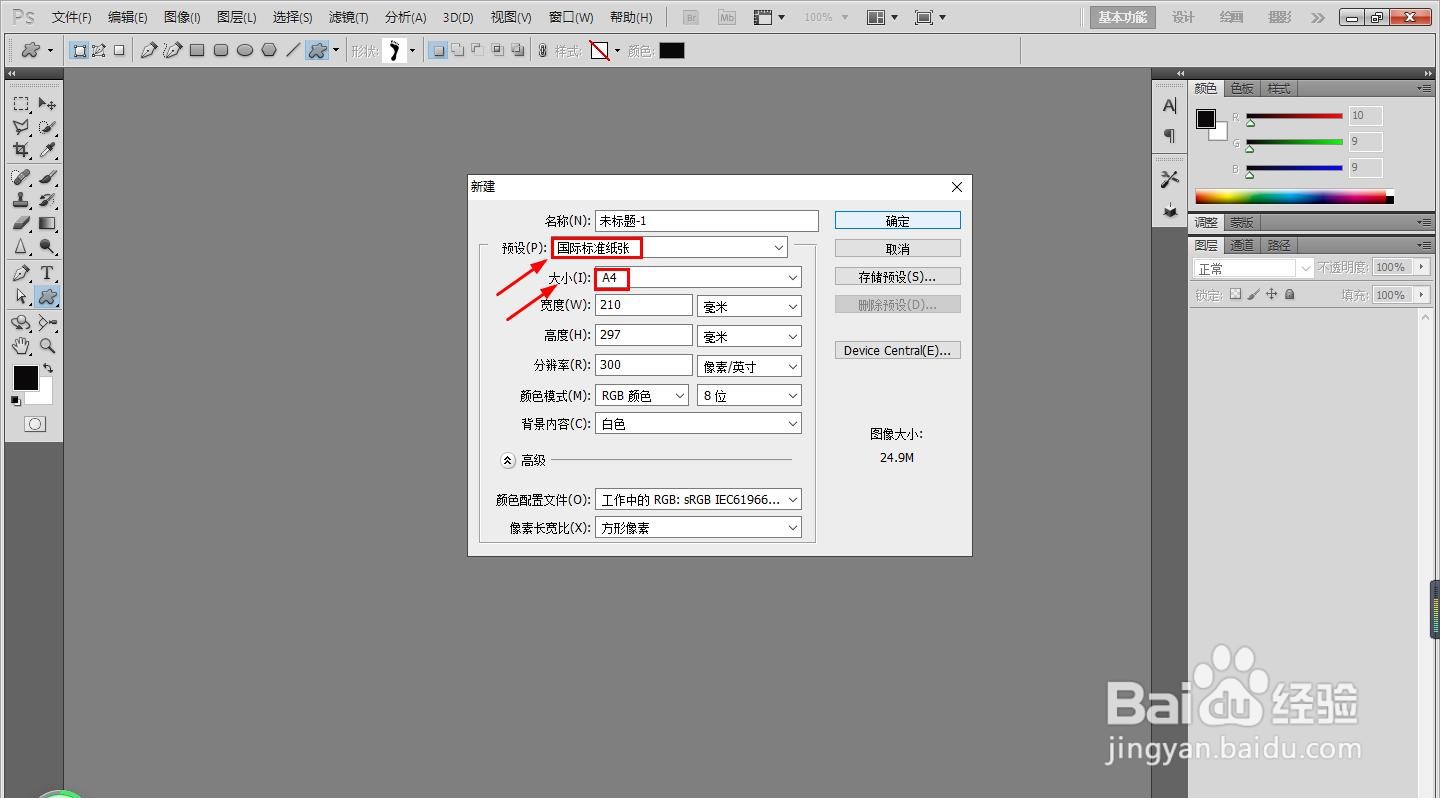
Task: Pick Polygon shape in options bar
Action: pyautogui.click(x=269, y=50)
